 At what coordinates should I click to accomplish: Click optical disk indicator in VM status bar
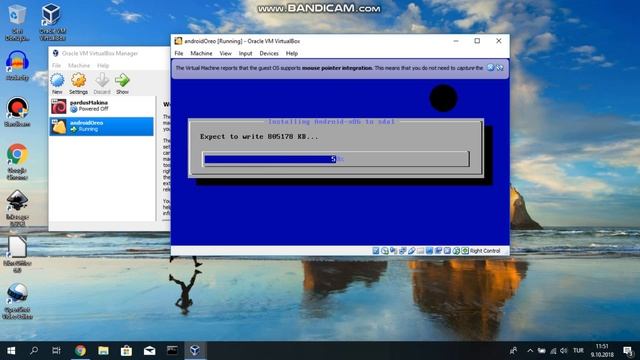click(384, 251)
